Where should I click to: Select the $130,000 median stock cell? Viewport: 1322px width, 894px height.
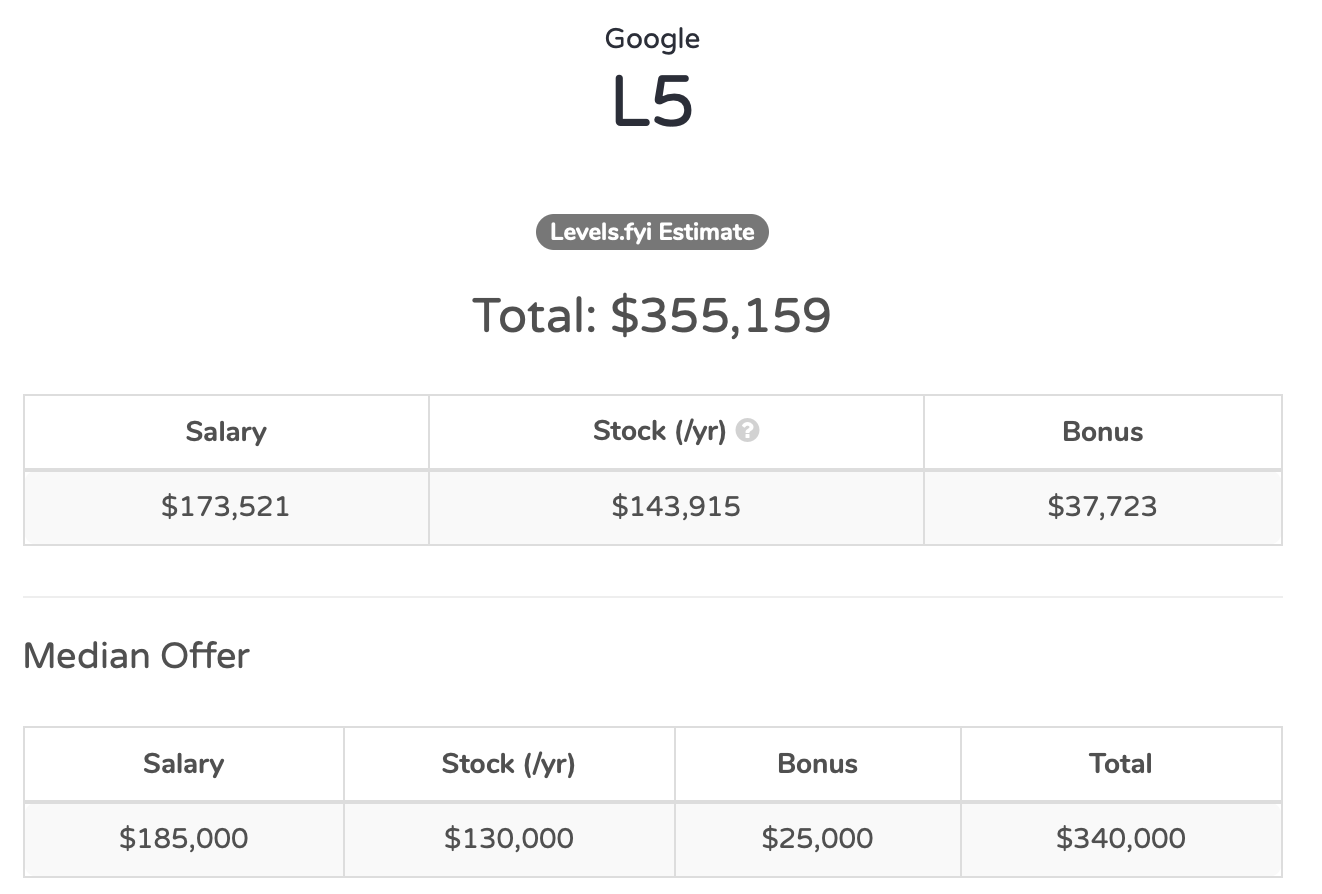tap(508, 838)
